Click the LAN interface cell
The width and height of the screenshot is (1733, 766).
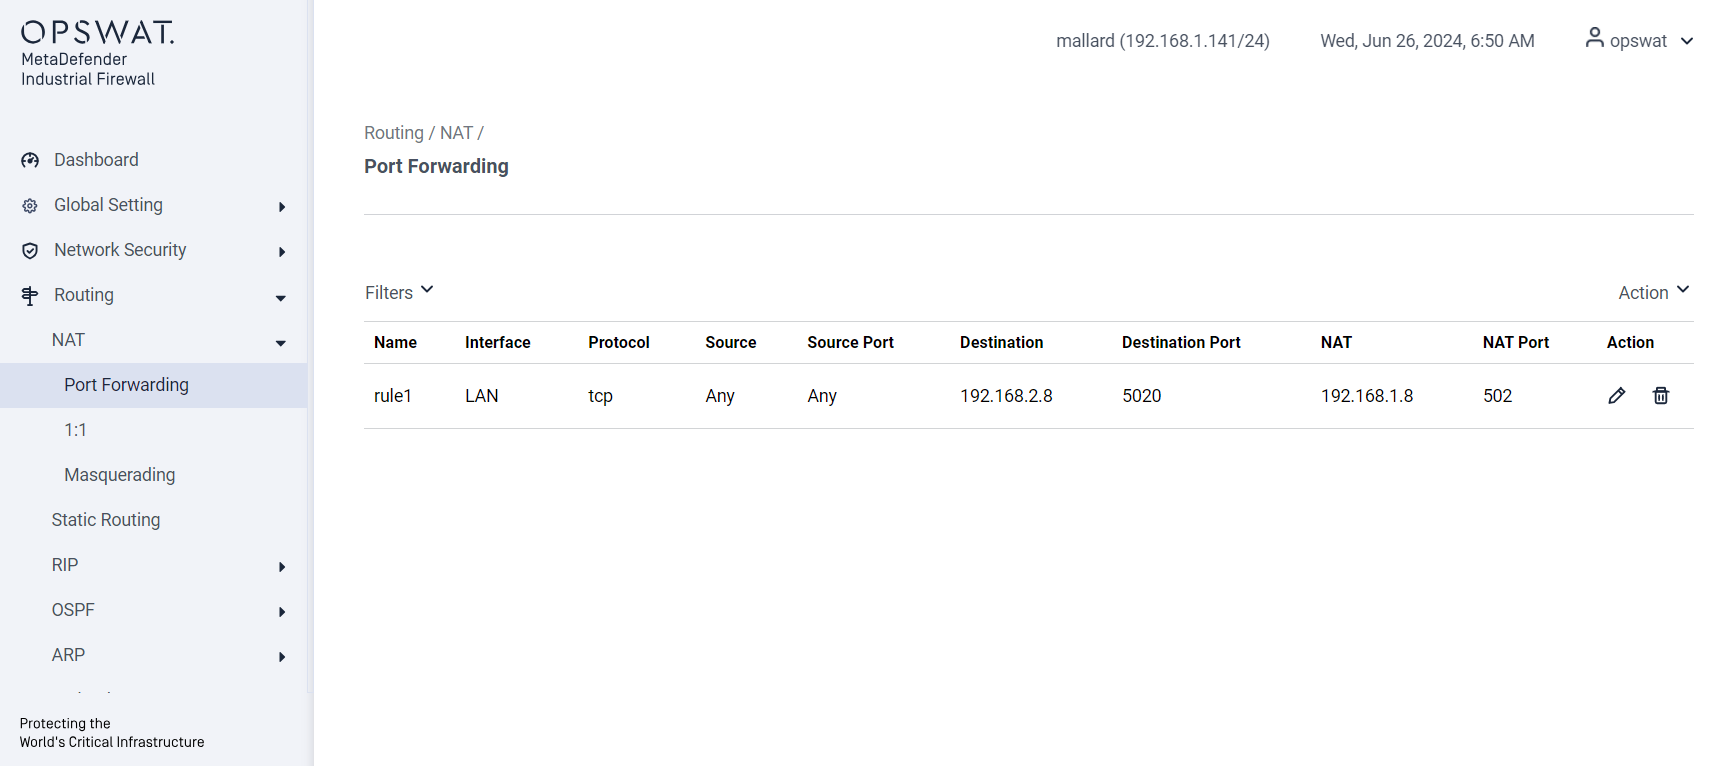point(482,396)
